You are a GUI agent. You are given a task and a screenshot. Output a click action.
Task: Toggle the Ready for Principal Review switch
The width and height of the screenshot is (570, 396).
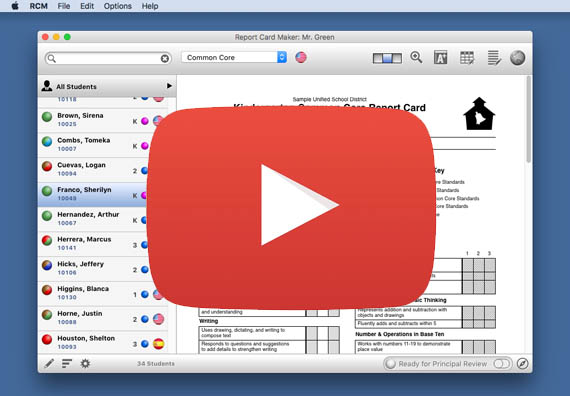[502, 364]
